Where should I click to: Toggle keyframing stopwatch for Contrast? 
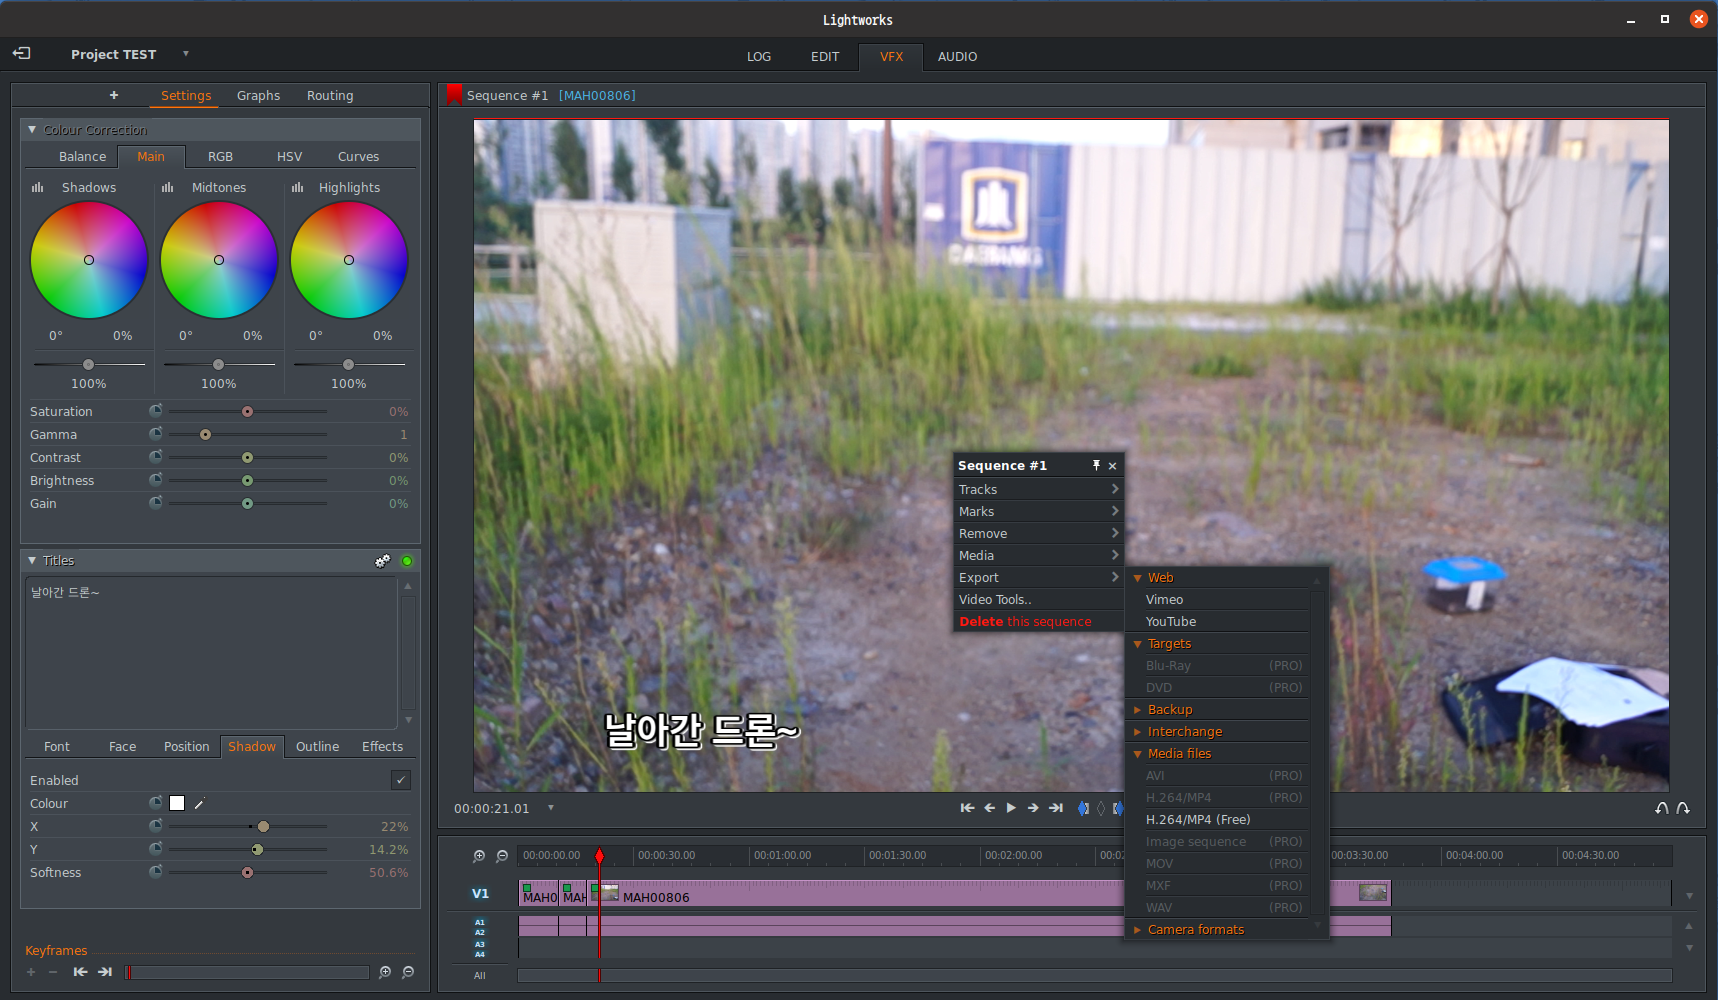click(x=156, y=457)
